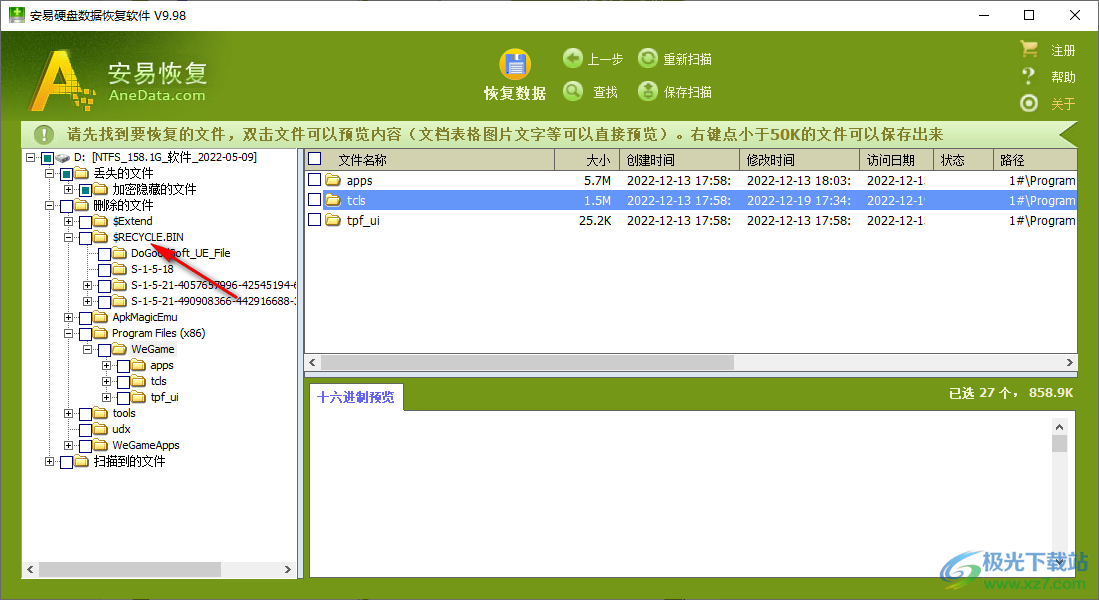Expand the 加密隐藏的文件 tree node

[69, 189]
